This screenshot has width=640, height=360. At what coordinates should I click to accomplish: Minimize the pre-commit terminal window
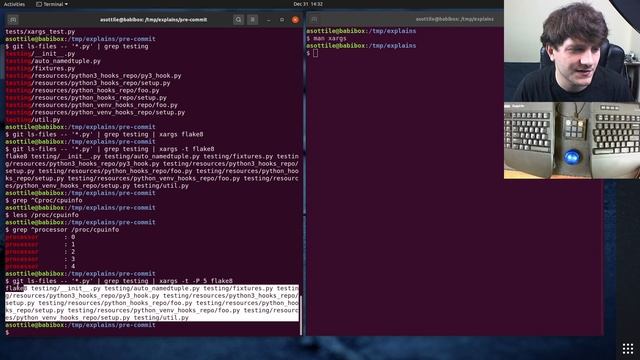coord(268,20)
